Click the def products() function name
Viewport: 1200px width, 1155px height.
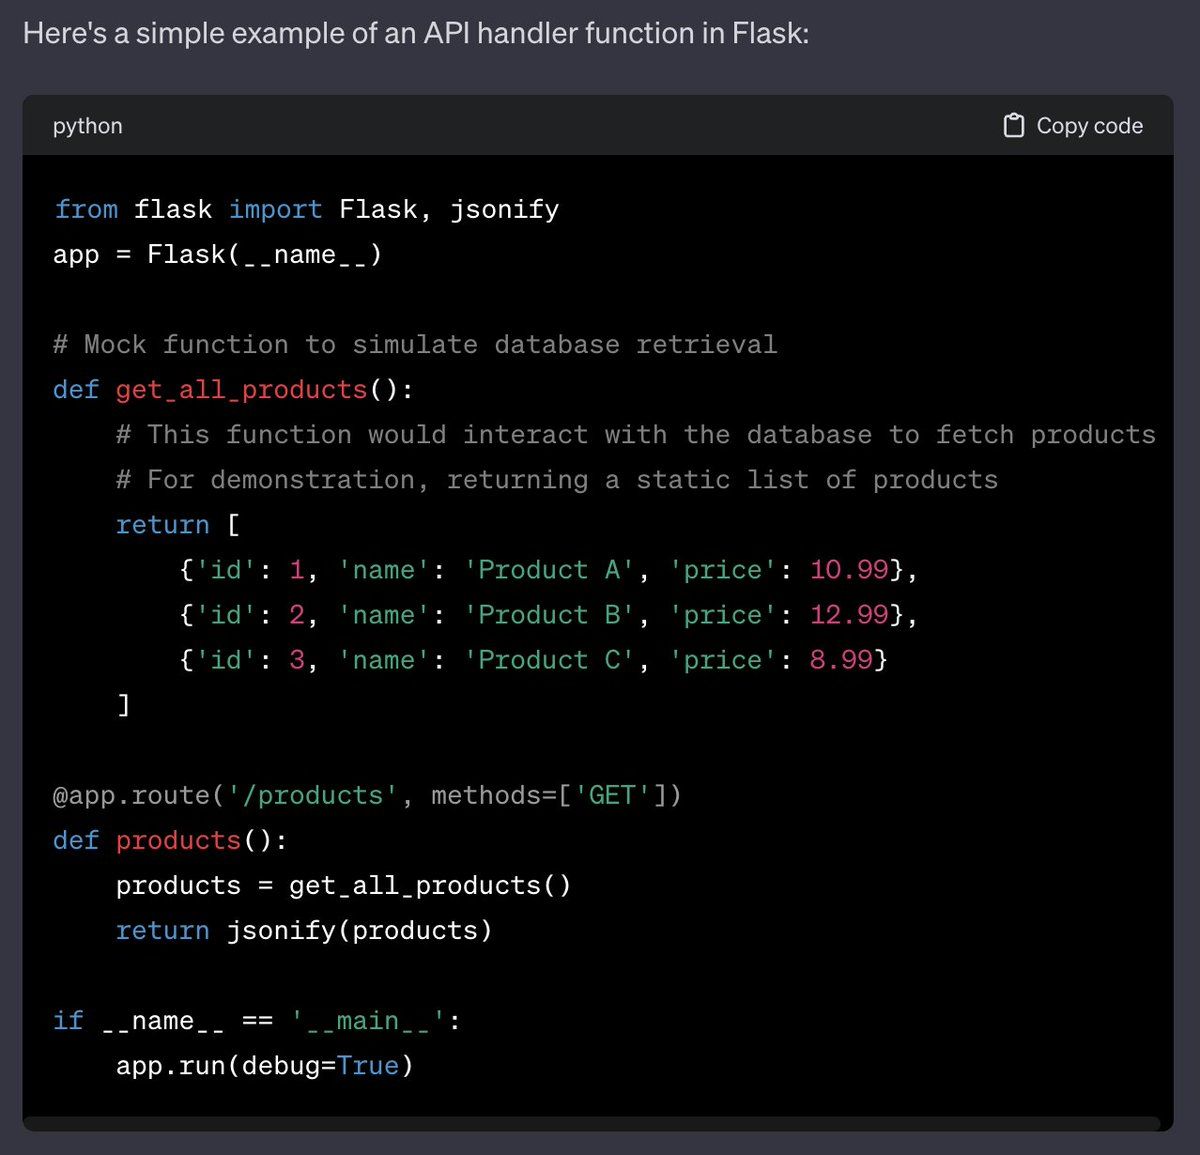178,840
